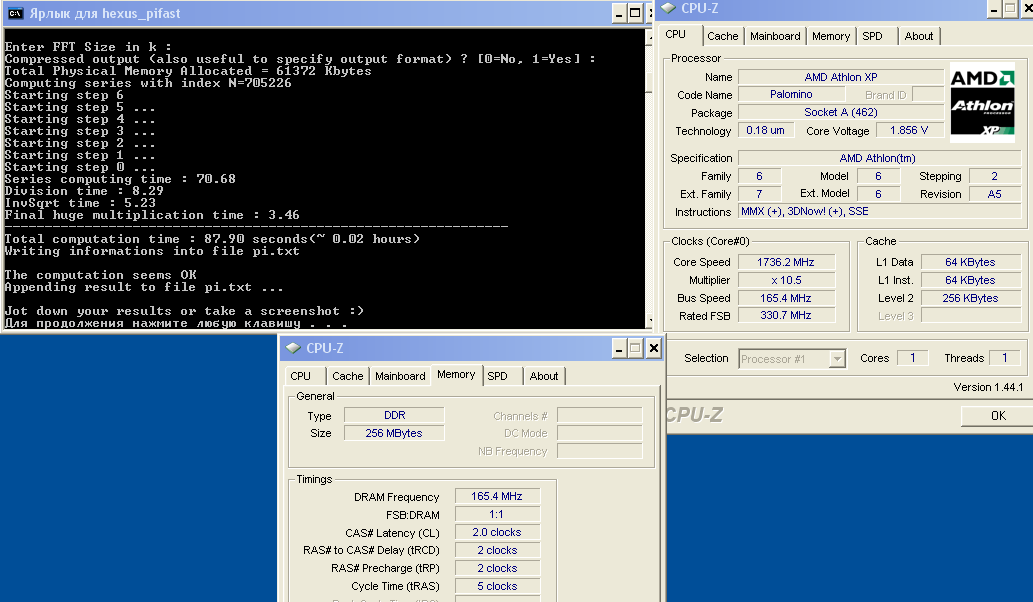1033x602 pixels.
Task: Click the Core Speed value '1736.2 MHz'
Action: point(786,262)
